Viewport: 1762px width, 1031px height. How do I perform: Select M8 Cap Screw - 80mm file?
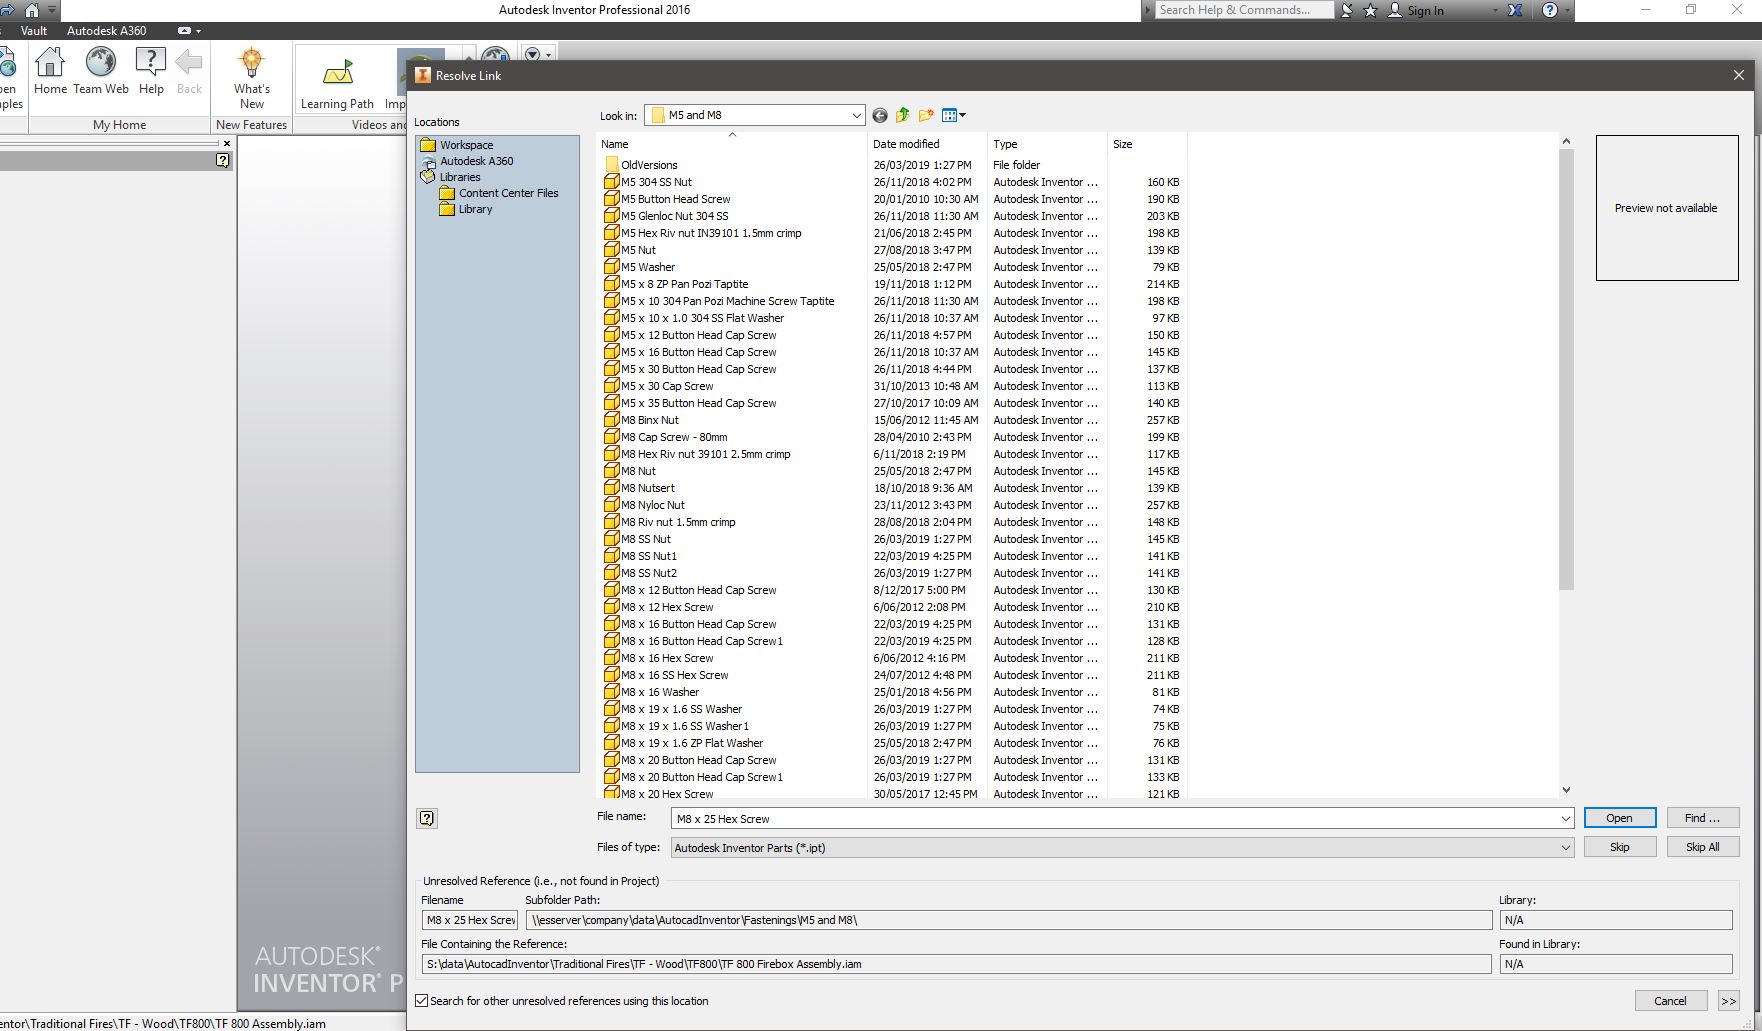tap(674, 437)
